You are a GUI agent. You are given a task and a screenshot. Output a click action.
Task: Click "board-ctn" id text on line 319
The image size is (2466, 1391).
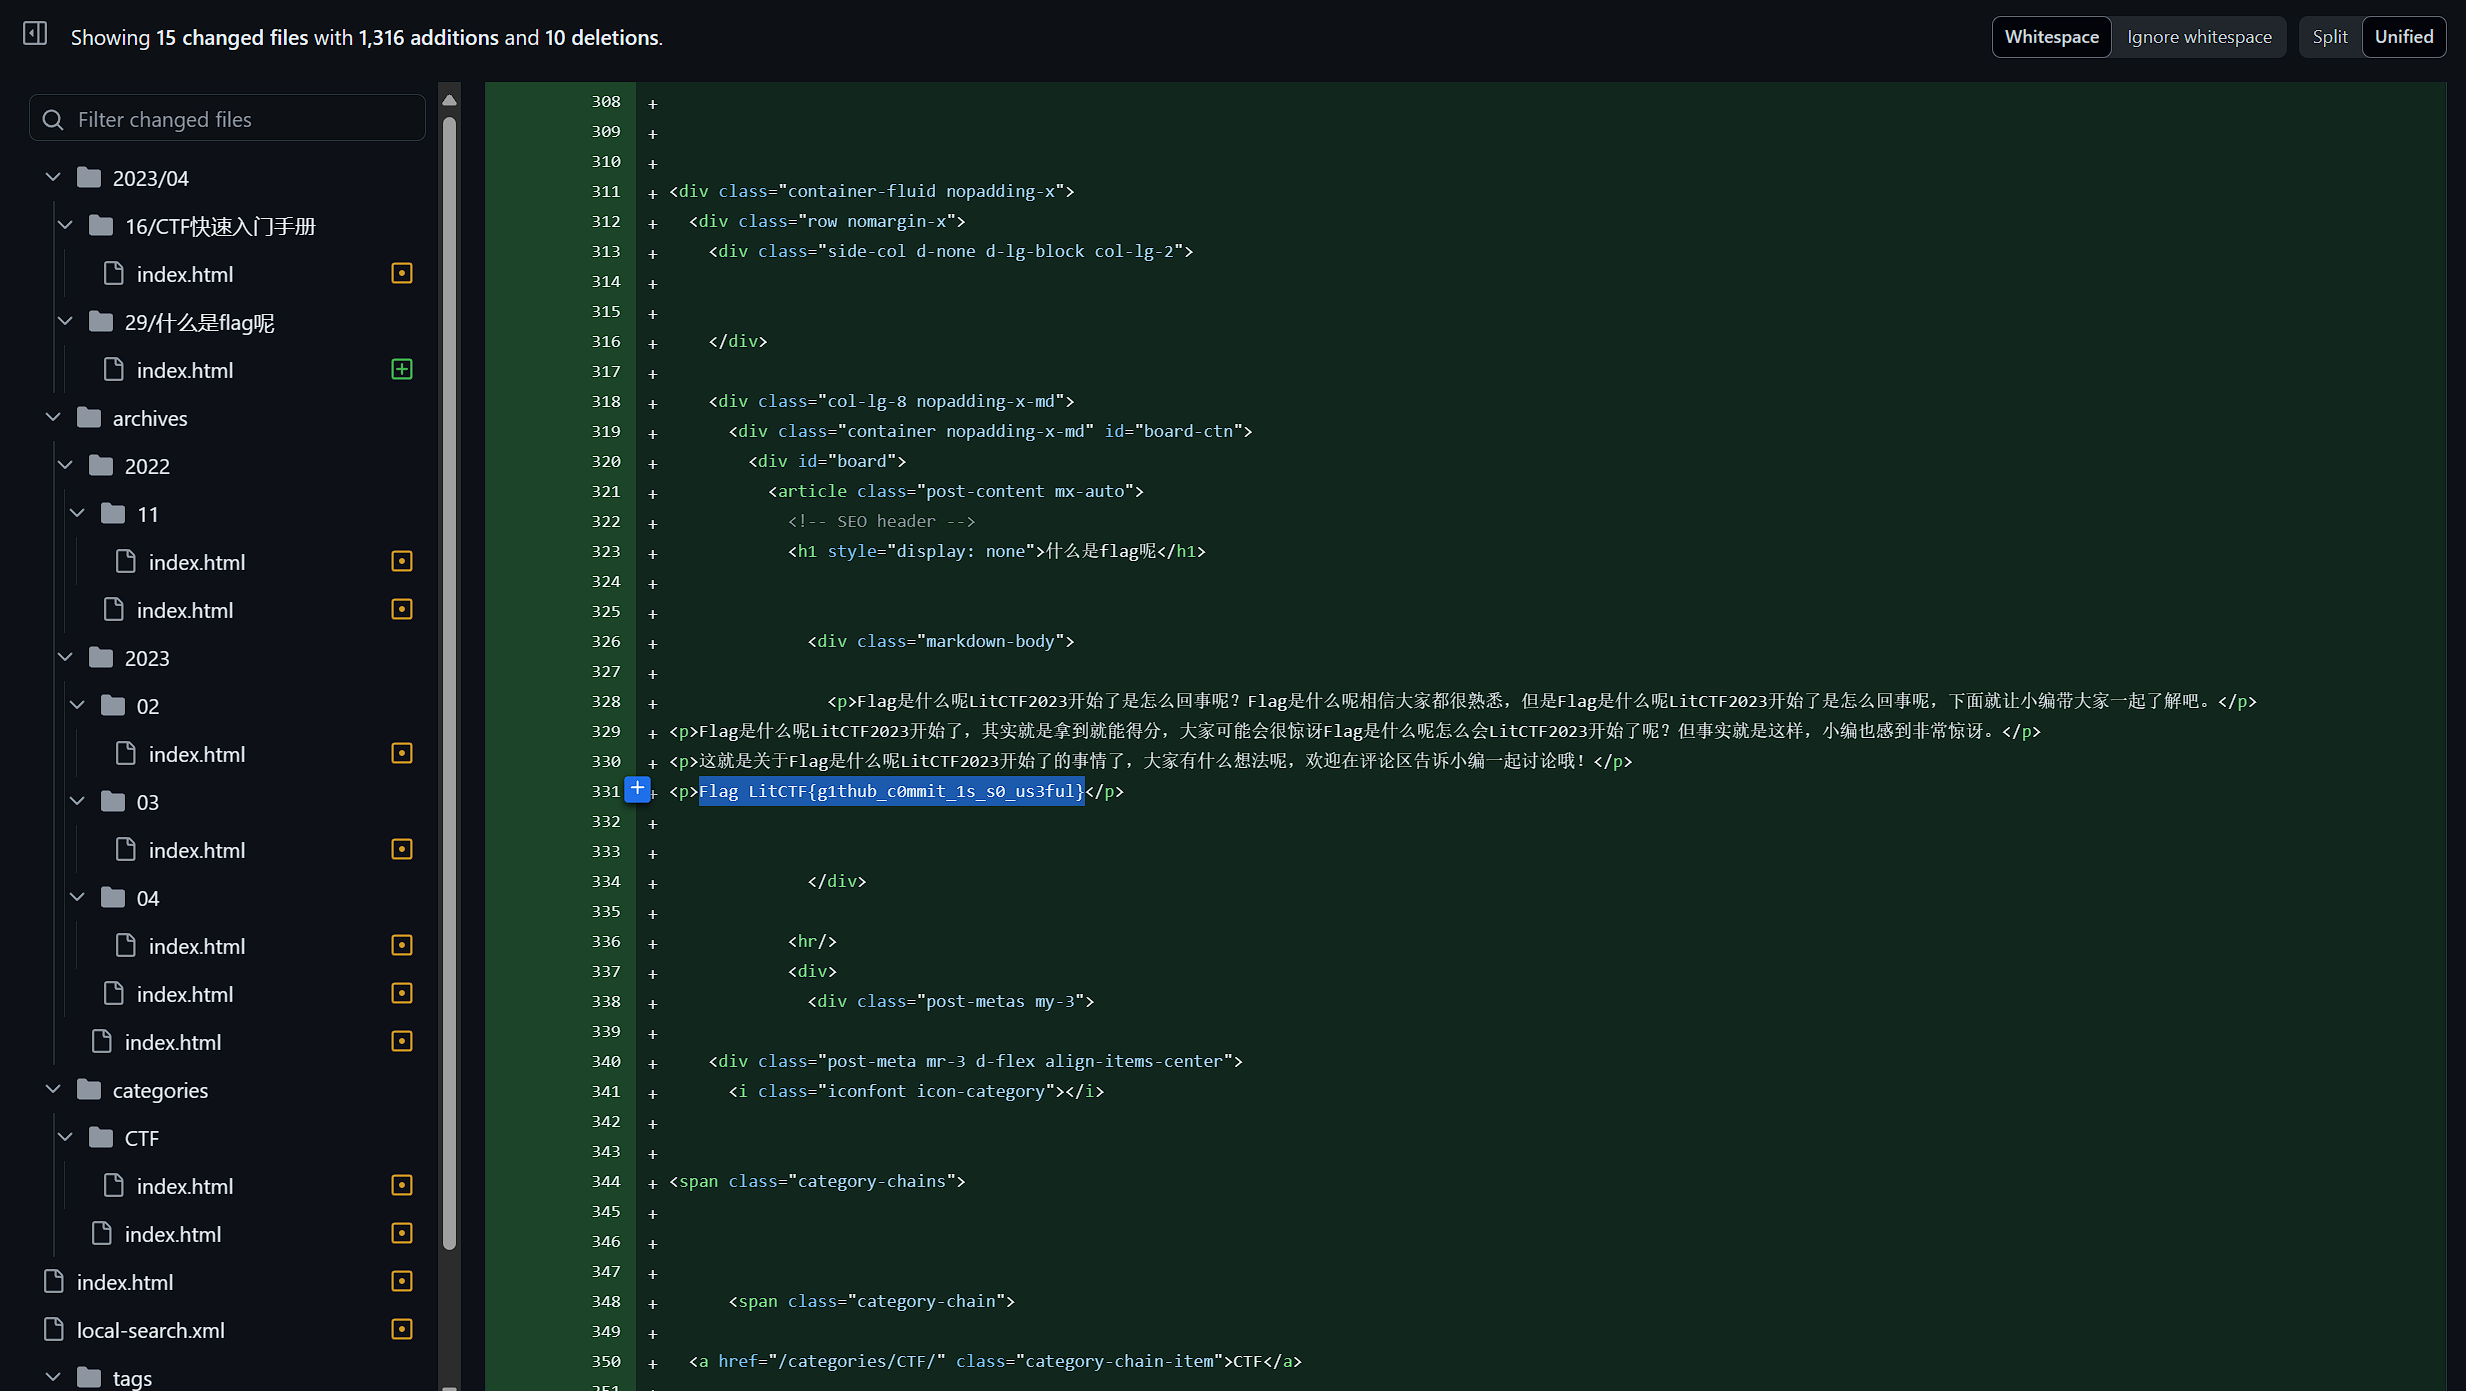1188,431
